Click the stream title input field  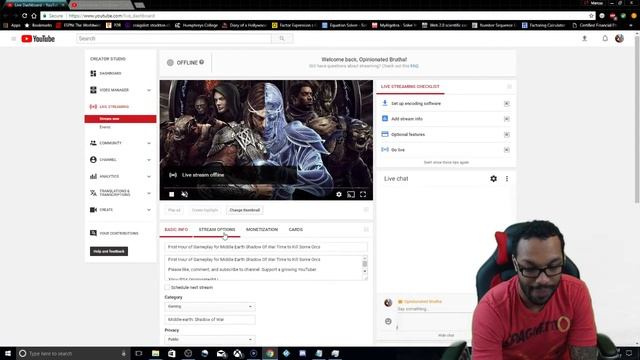click(266, 247)
